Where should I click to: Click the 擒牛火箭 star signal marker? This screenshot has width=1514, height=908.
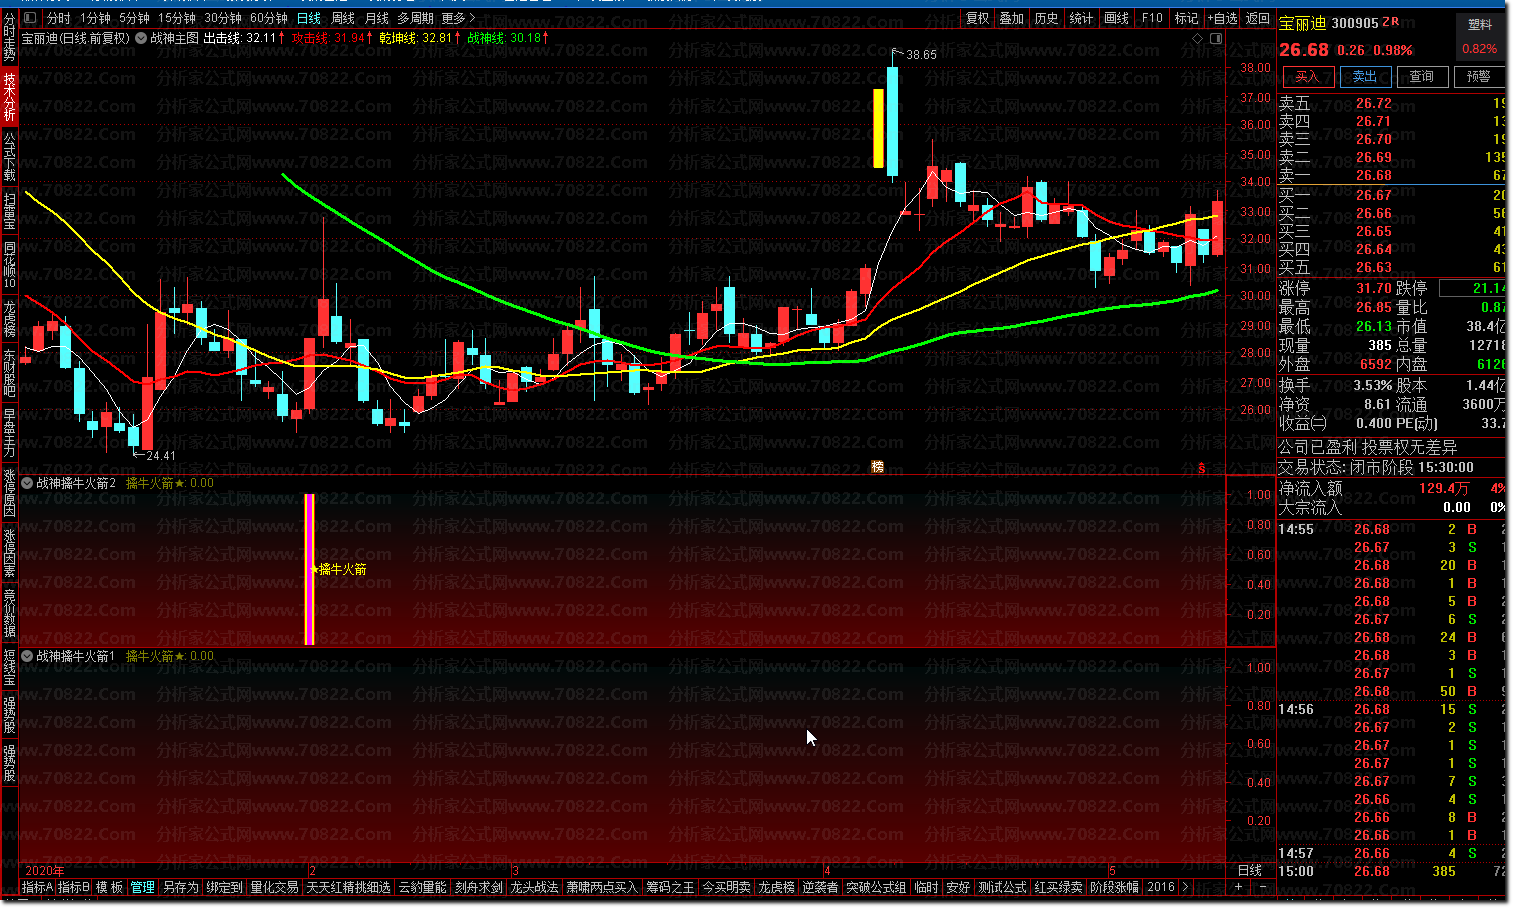tap(339, 569)
